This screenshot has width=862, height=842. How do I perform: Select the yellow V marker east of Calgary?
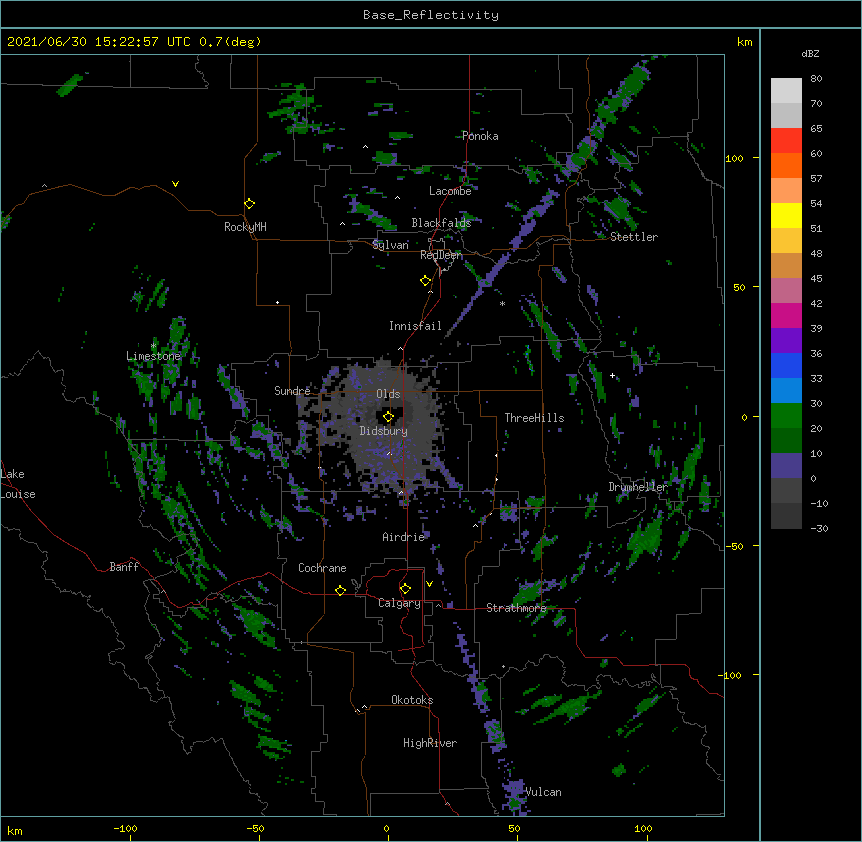click(429, 584)
